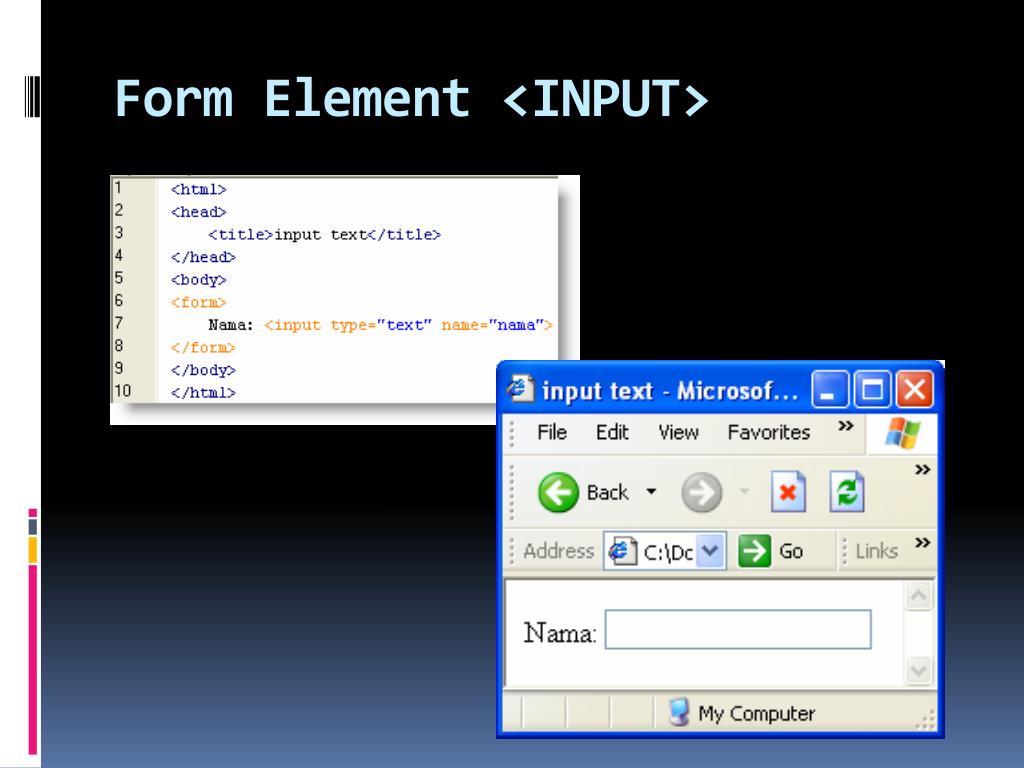Expand the Address bar dropdown
This screenshot has height=768, width=1024.
tap(711, 551)
